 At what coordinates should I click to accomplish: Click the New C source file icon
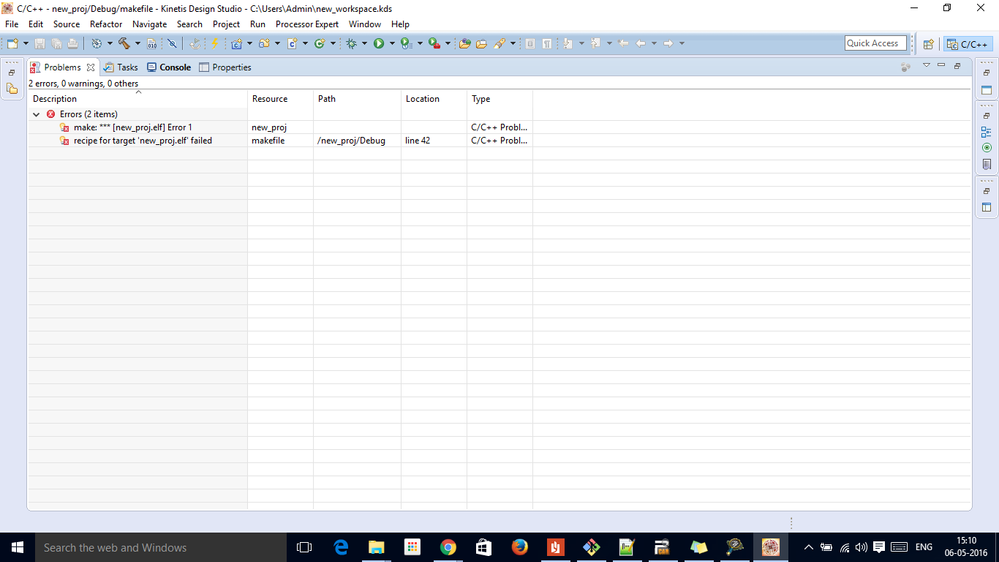[x=292, y=43]
